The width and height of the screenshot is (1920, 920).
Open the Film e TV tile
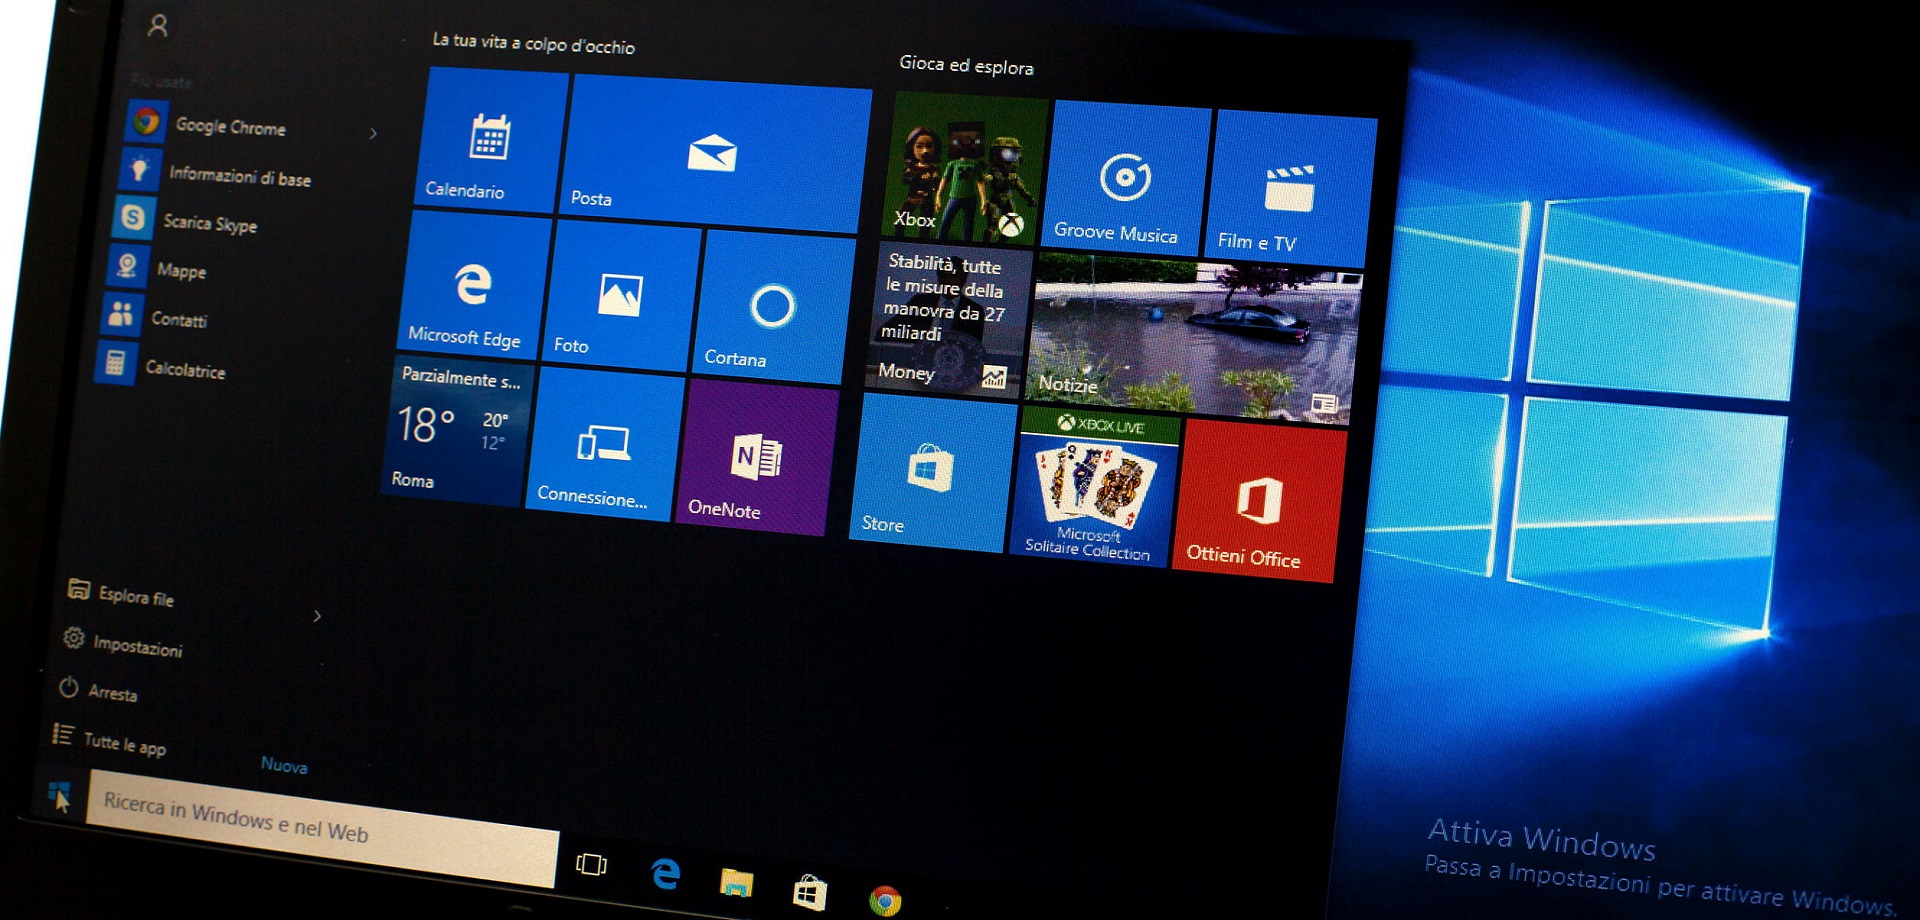pos(1288,190)
